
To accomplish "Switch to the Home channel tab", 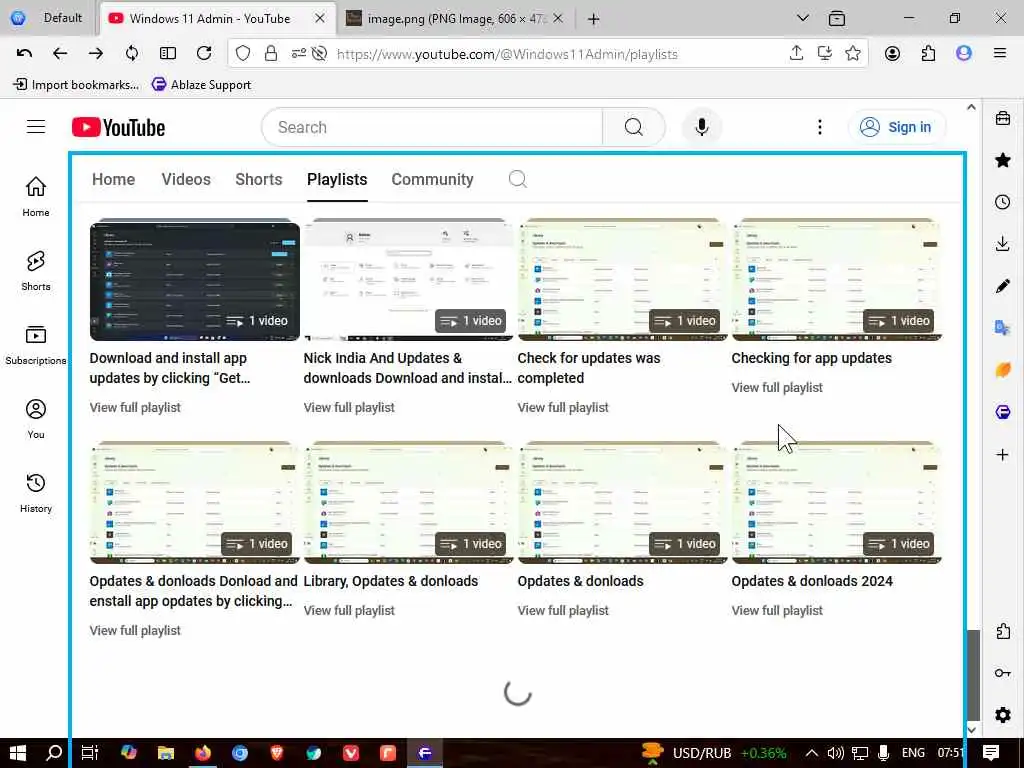I will [x=114, y=180].
